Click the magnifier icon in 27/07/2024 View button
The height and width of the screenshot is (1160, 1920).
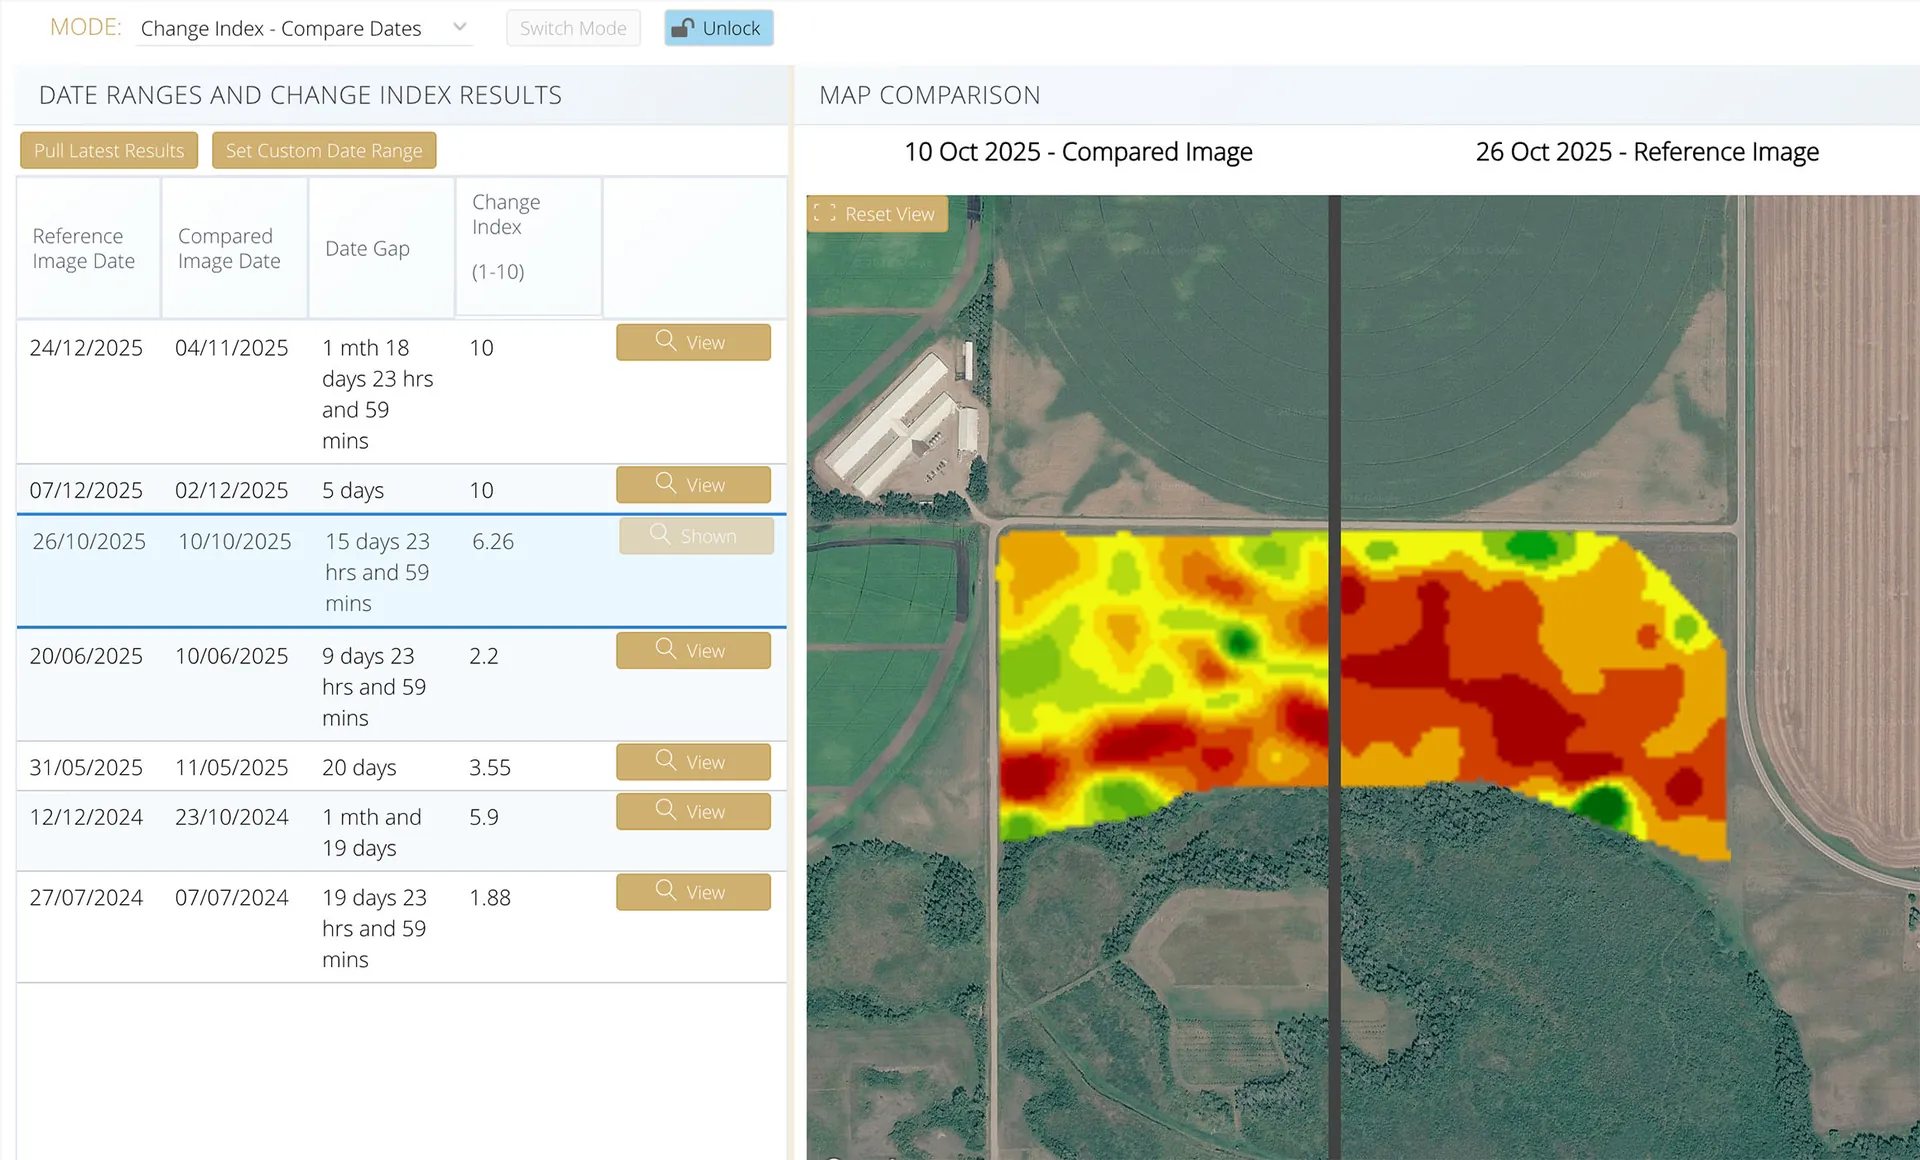pyautogui.click(x=666, y=890)
